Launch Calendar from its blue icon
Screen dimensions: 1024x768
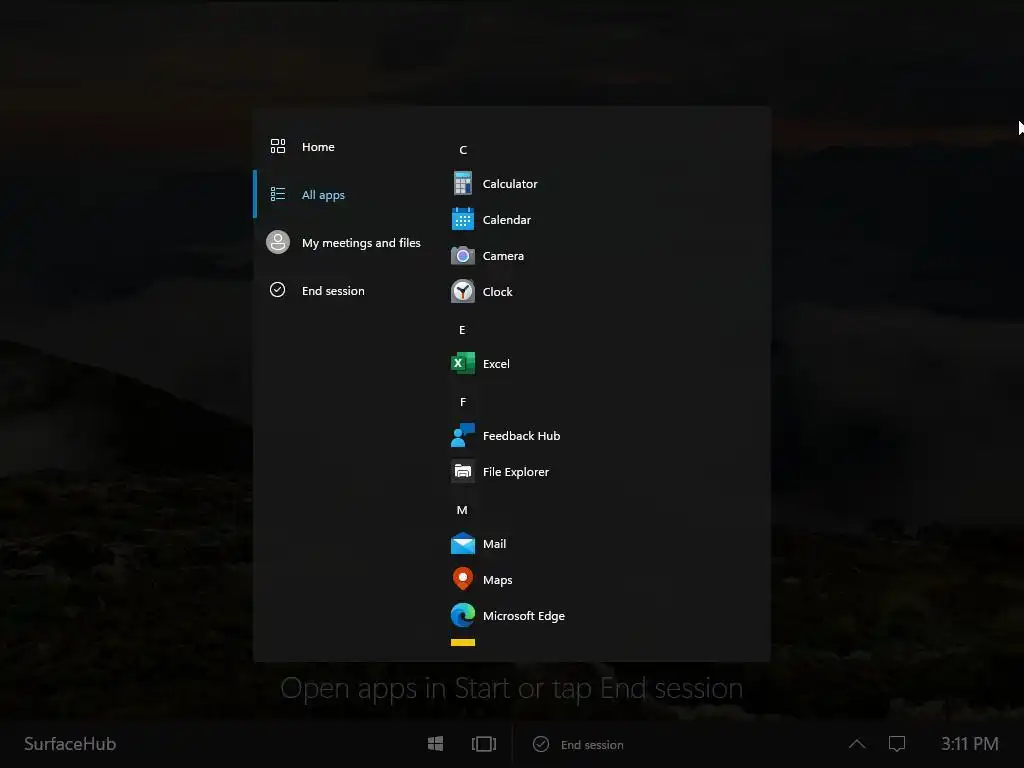click(x=462, y=219)
